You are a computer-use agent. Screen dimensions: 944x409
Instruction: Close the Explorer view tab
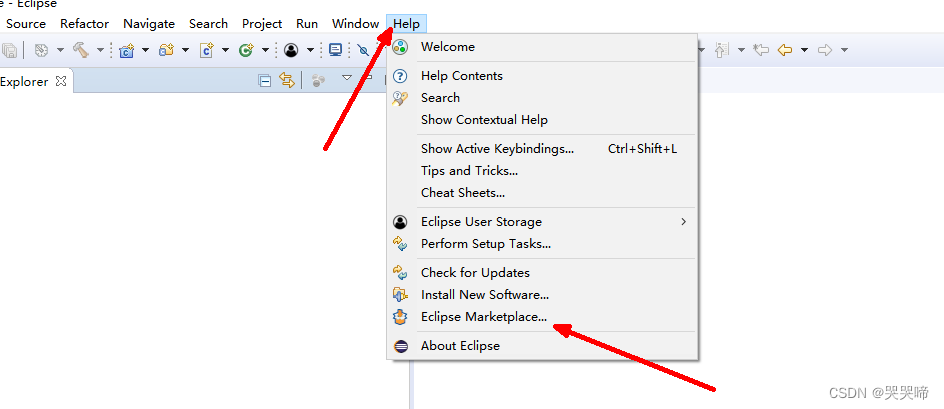point(61,81)
